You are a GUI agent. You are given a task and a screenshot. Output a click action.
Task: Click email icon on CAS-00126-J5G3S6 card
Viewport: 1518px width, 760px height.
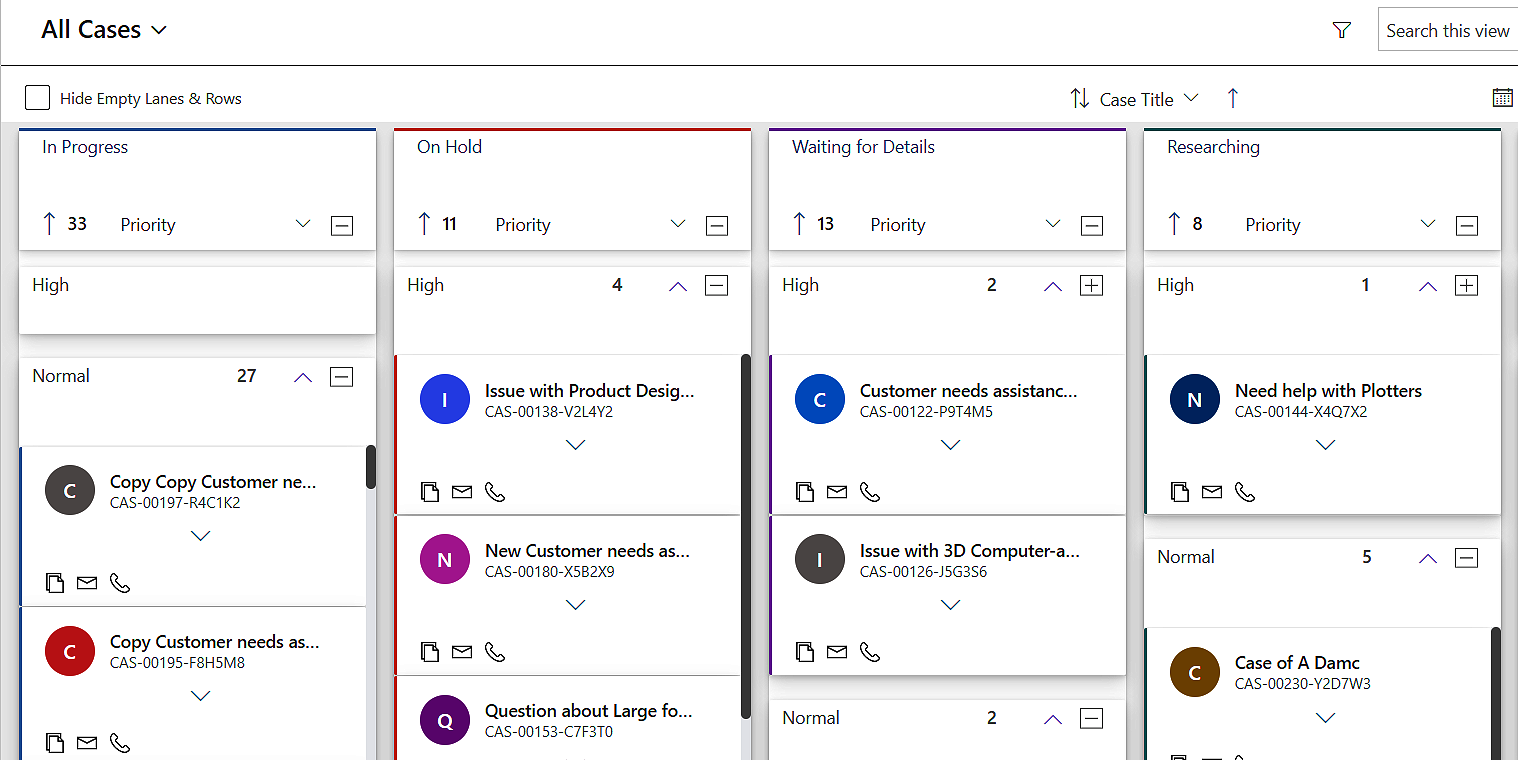point(837,652)
